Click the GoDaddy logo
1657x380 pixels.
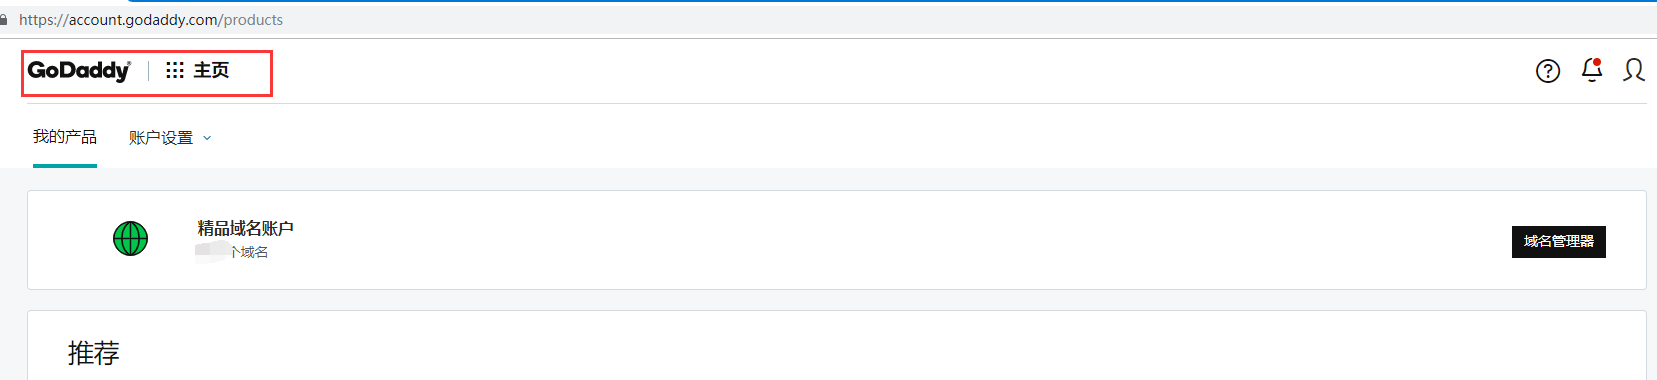tap(79, 70)
